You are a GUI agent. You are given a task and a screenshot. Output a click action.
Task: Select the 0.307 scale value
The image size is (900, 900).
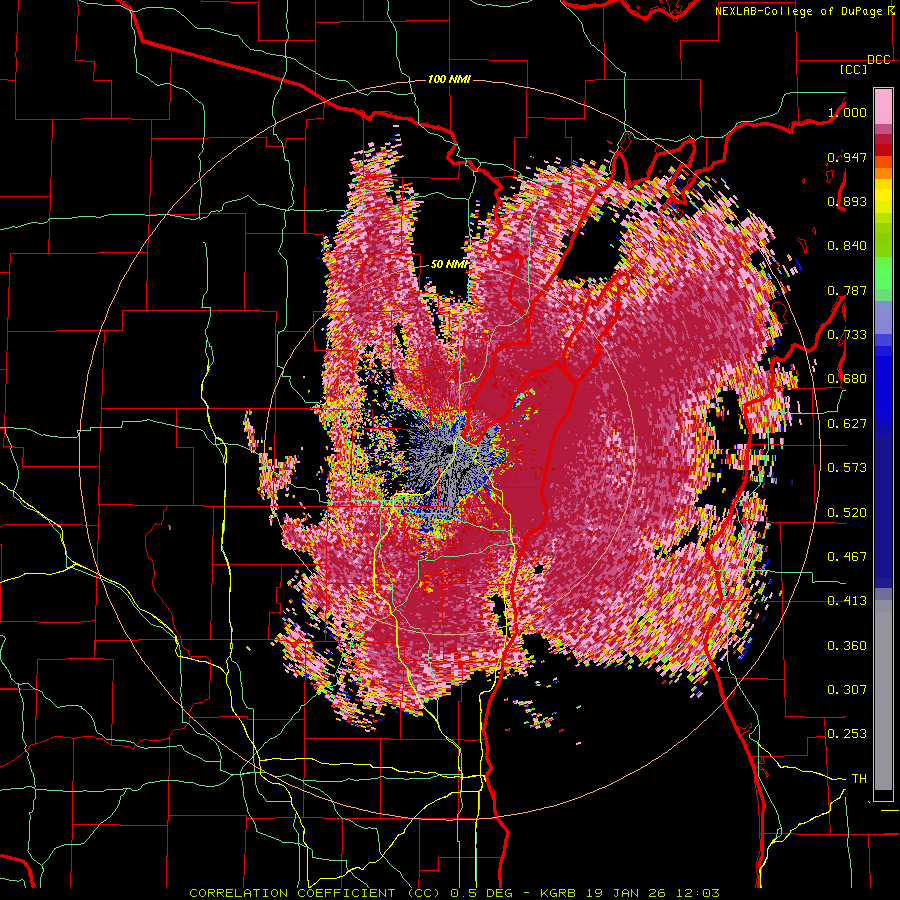pos(847,689)
